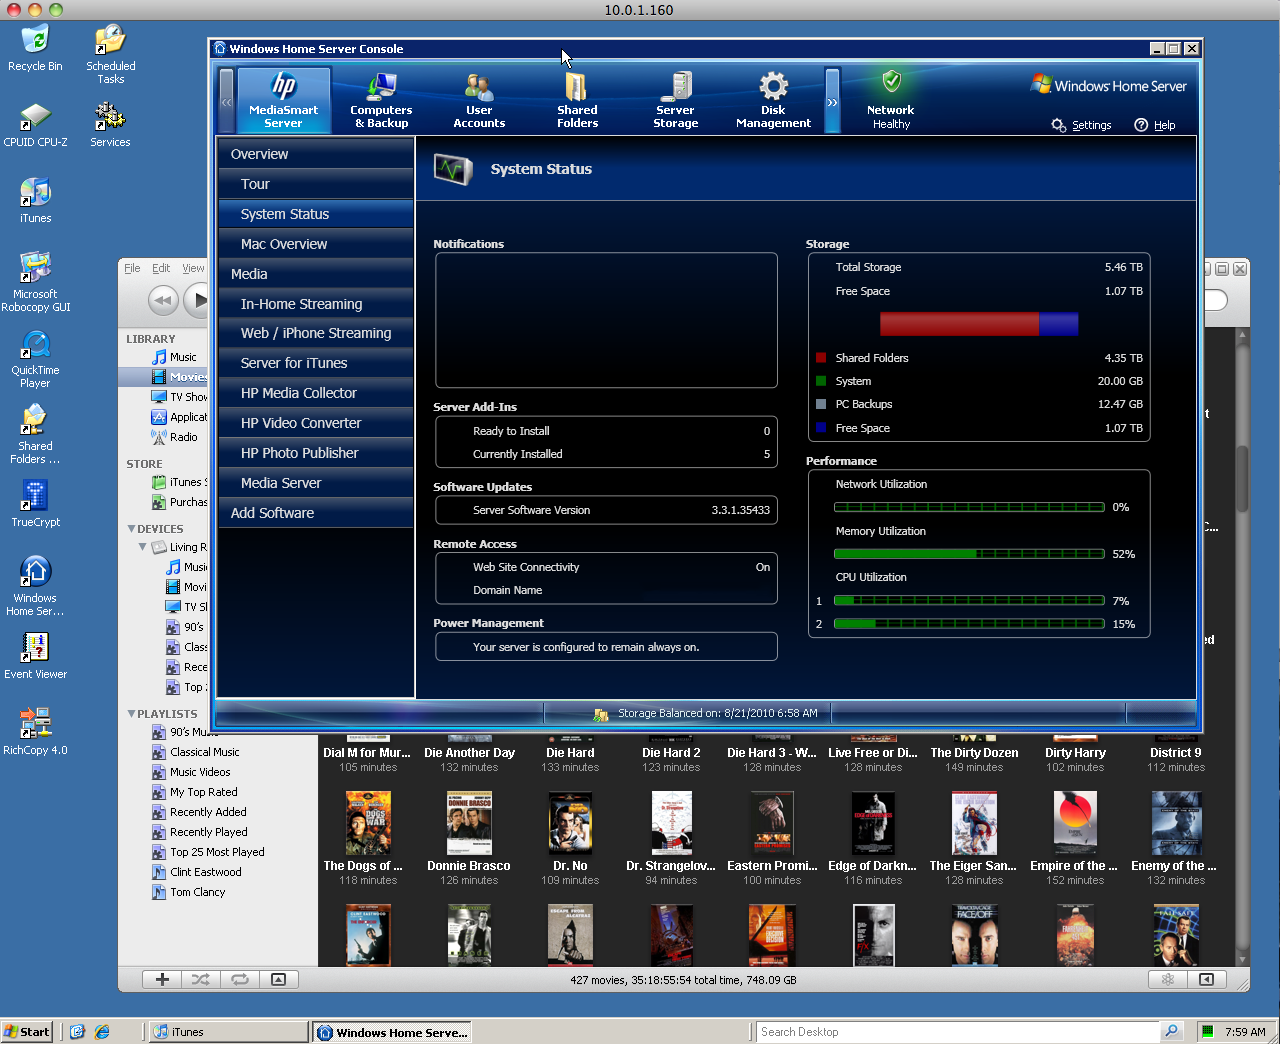This screenshot has height=1044, width=1280.
Task: Collapse Living Room device tree item
Action: [x=143, y=547]
